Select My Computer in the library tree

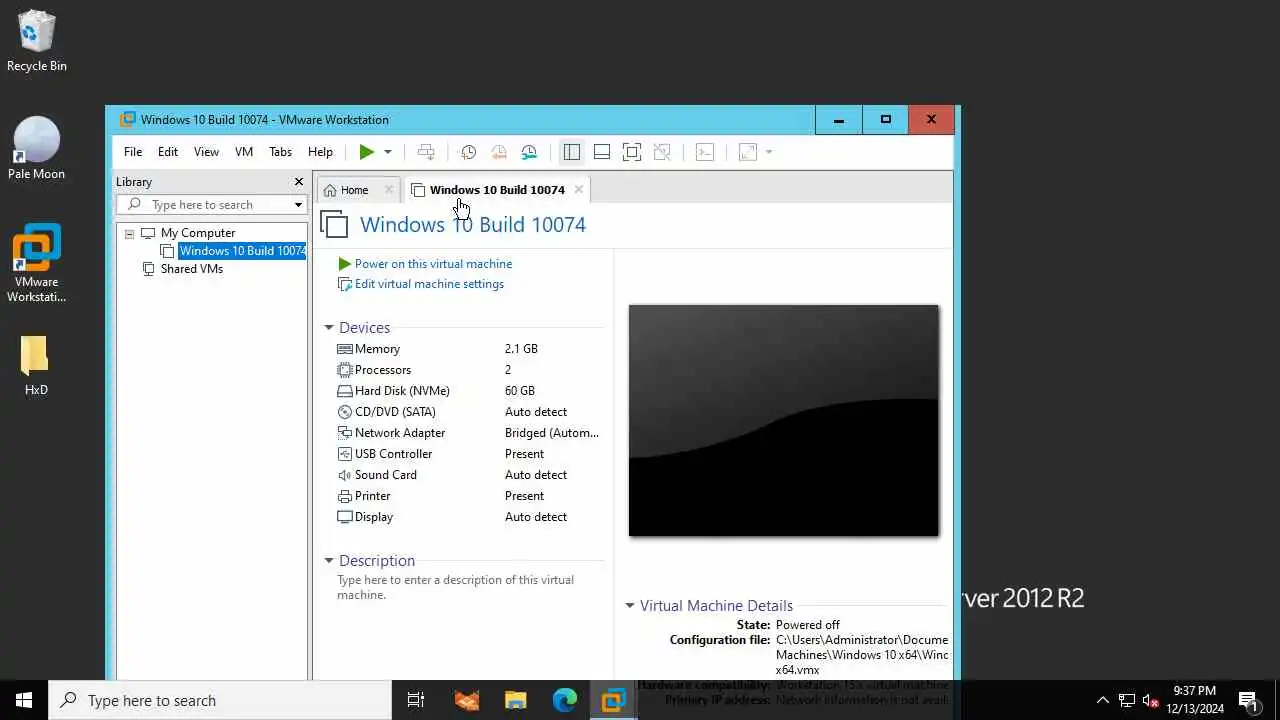tap(198, 233)
